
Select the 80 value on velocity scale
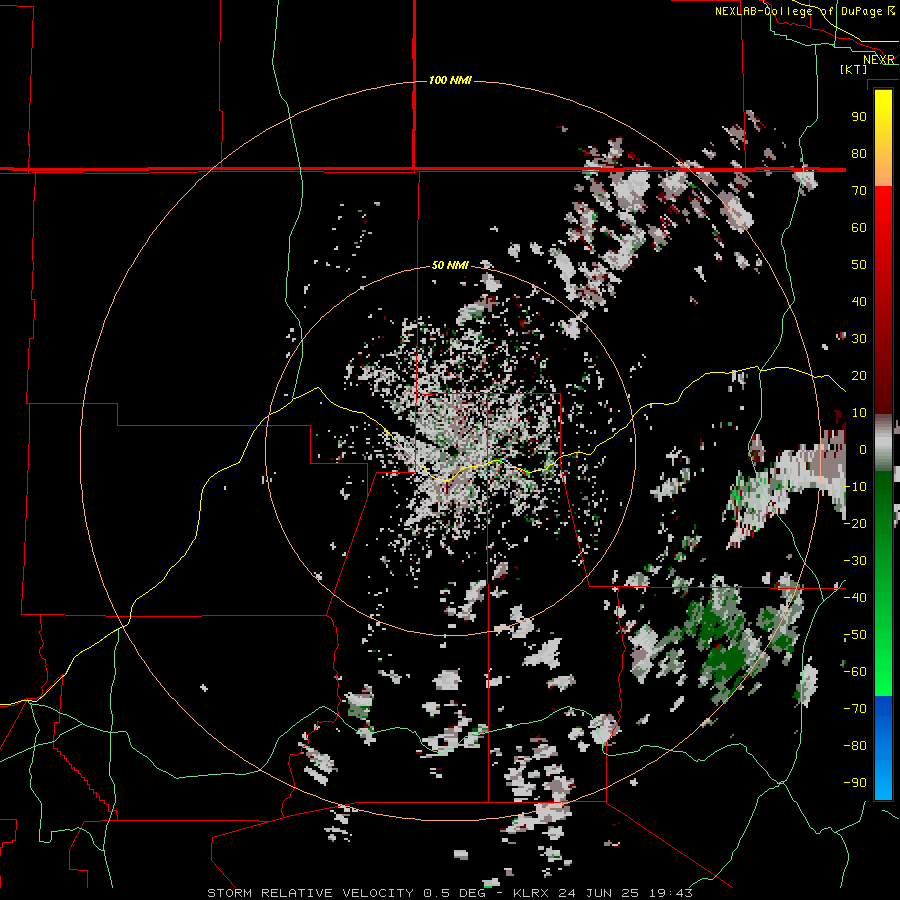859,153
